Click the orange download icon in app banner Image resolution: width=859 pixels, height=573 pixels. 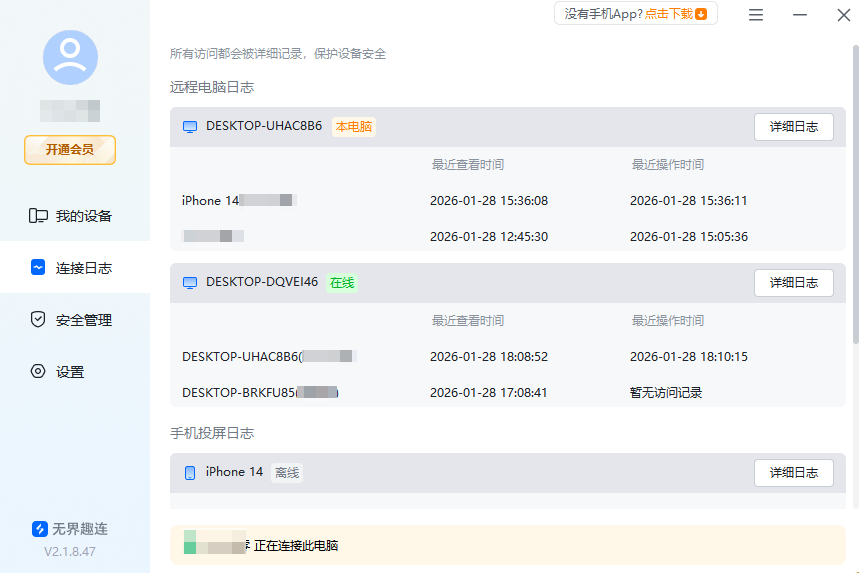701,14
